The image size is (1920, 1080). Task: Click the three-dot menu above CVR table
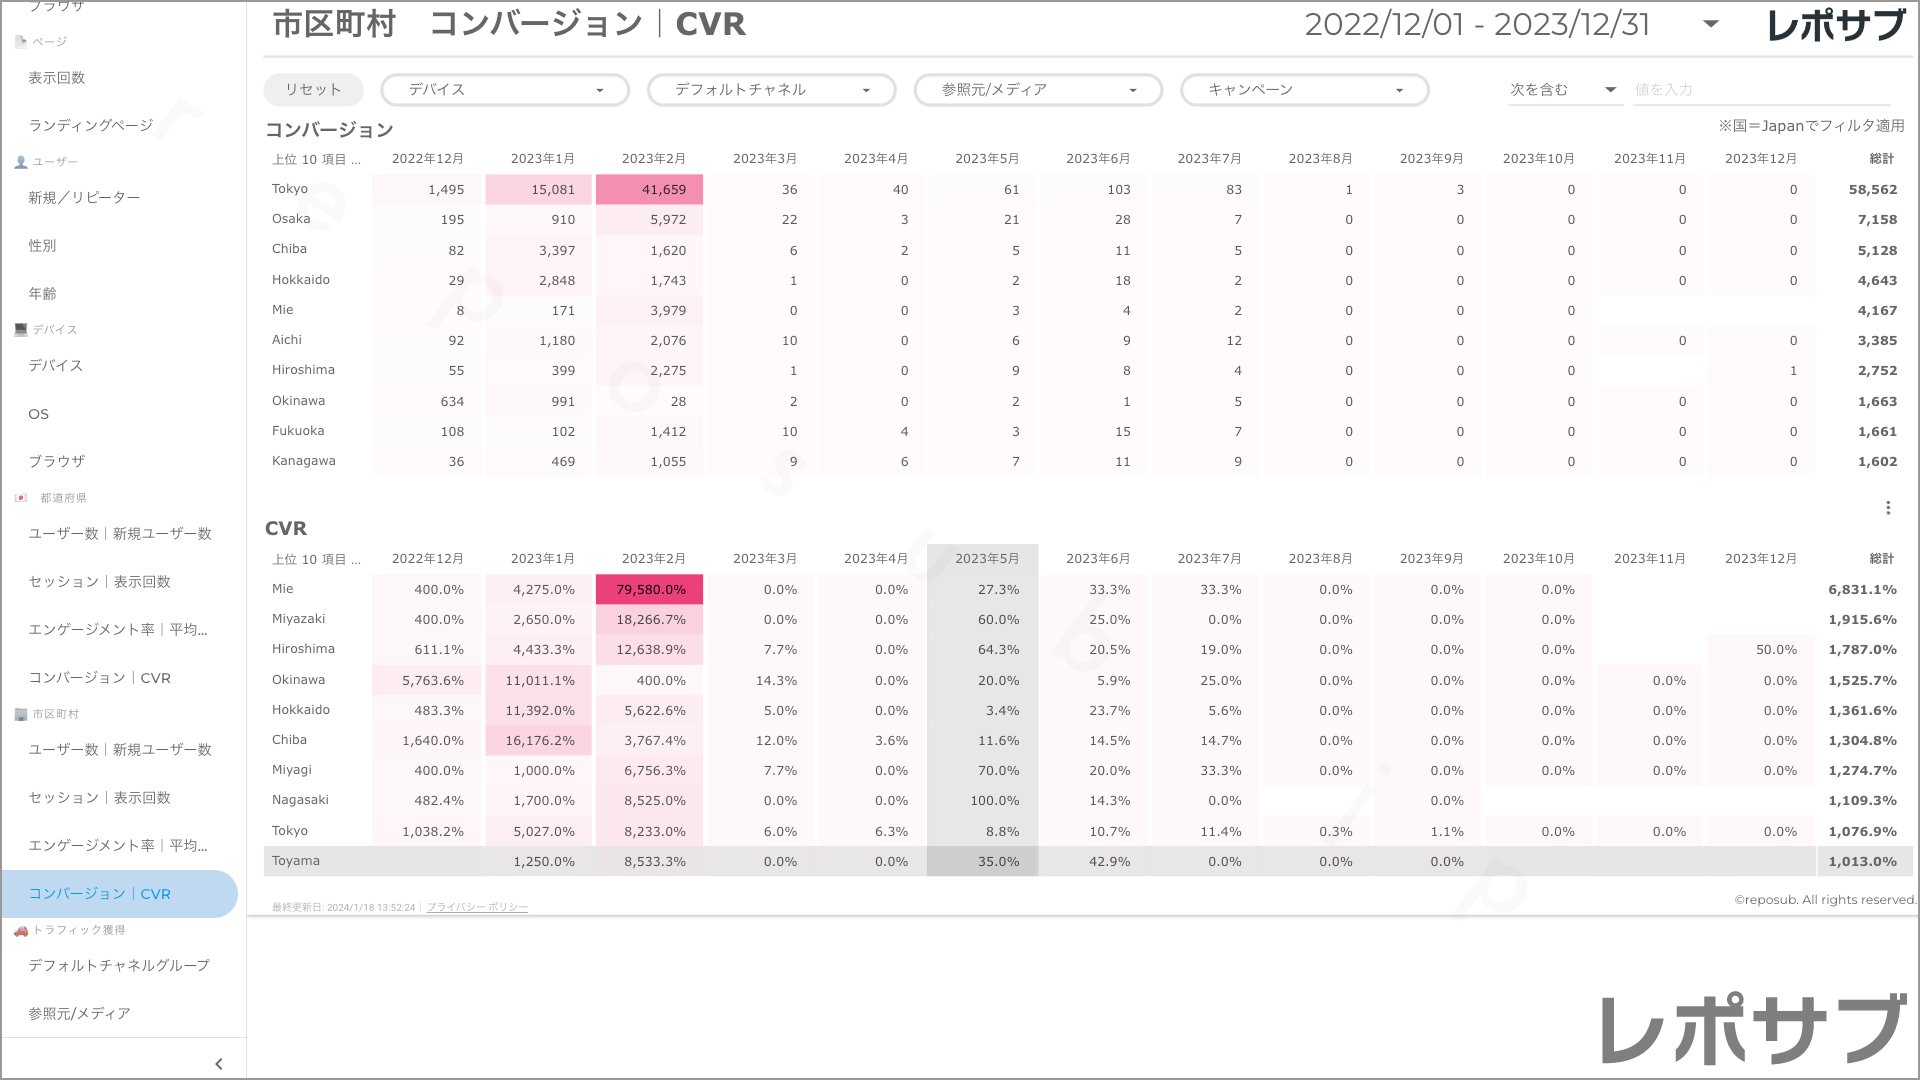click(x=1888, y=508)
